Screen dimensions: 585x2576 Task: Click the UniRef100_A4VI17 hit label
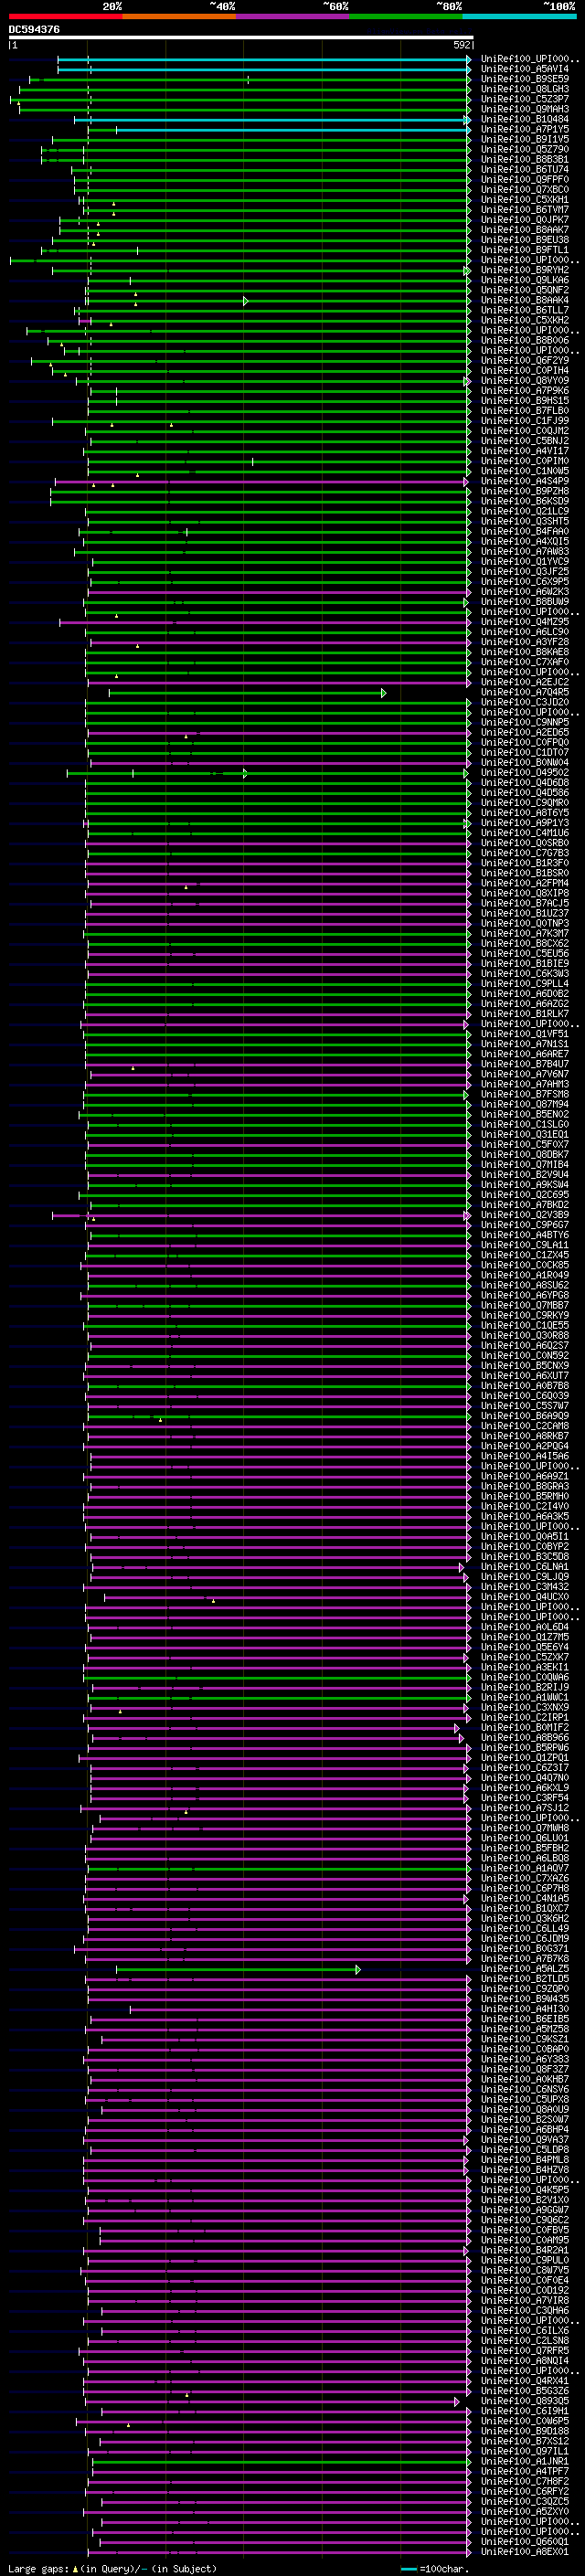(525, 451)
